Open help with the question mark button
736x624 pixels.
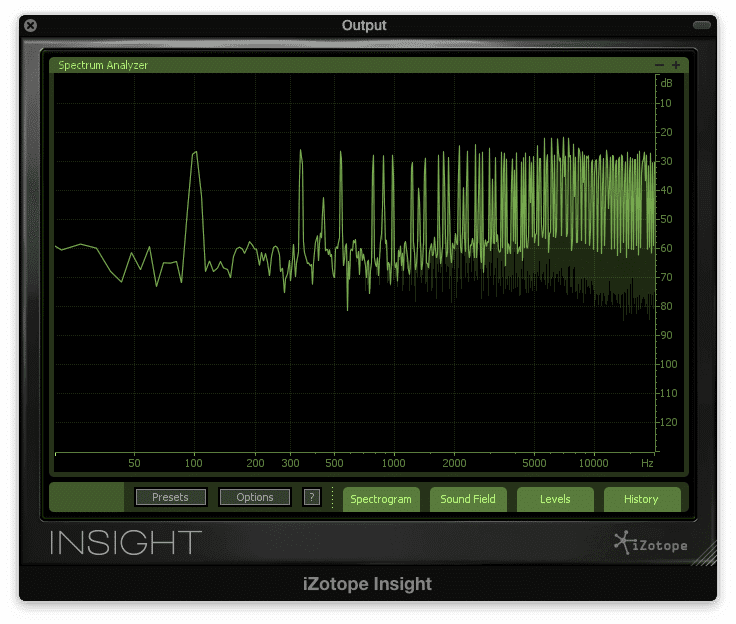311,497
